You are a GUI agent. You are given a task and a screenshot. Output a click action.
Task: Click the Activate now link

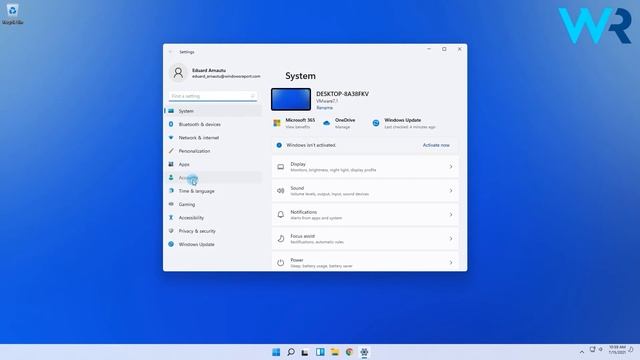point(436,145)
